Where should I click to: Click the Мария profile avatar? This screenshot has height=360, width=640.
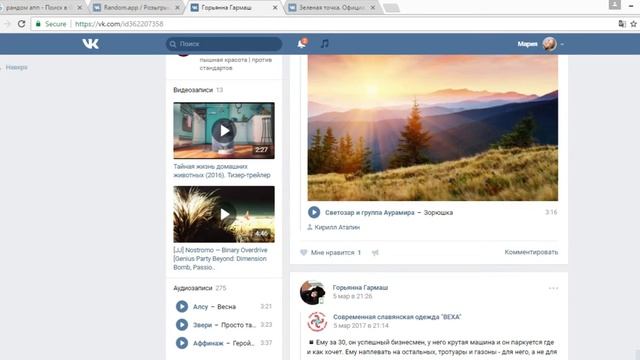(x=549, y=44)
